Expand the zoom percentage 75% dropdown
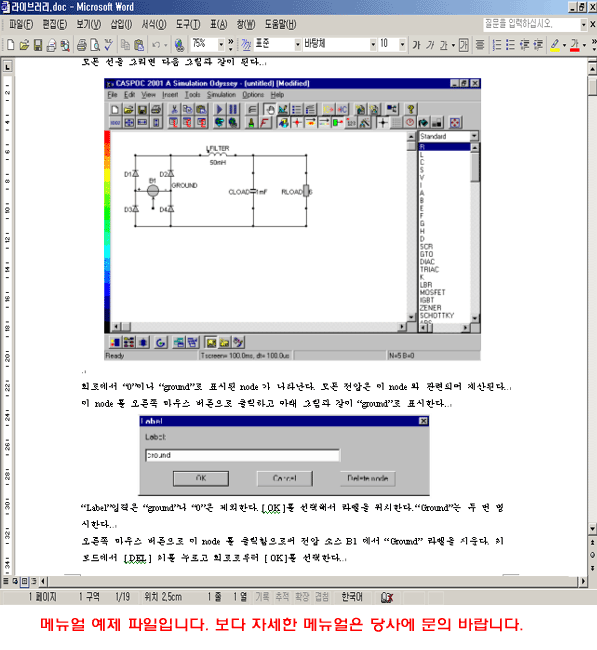The height and width of the screenshot is (650, 597). coord(221,44)
